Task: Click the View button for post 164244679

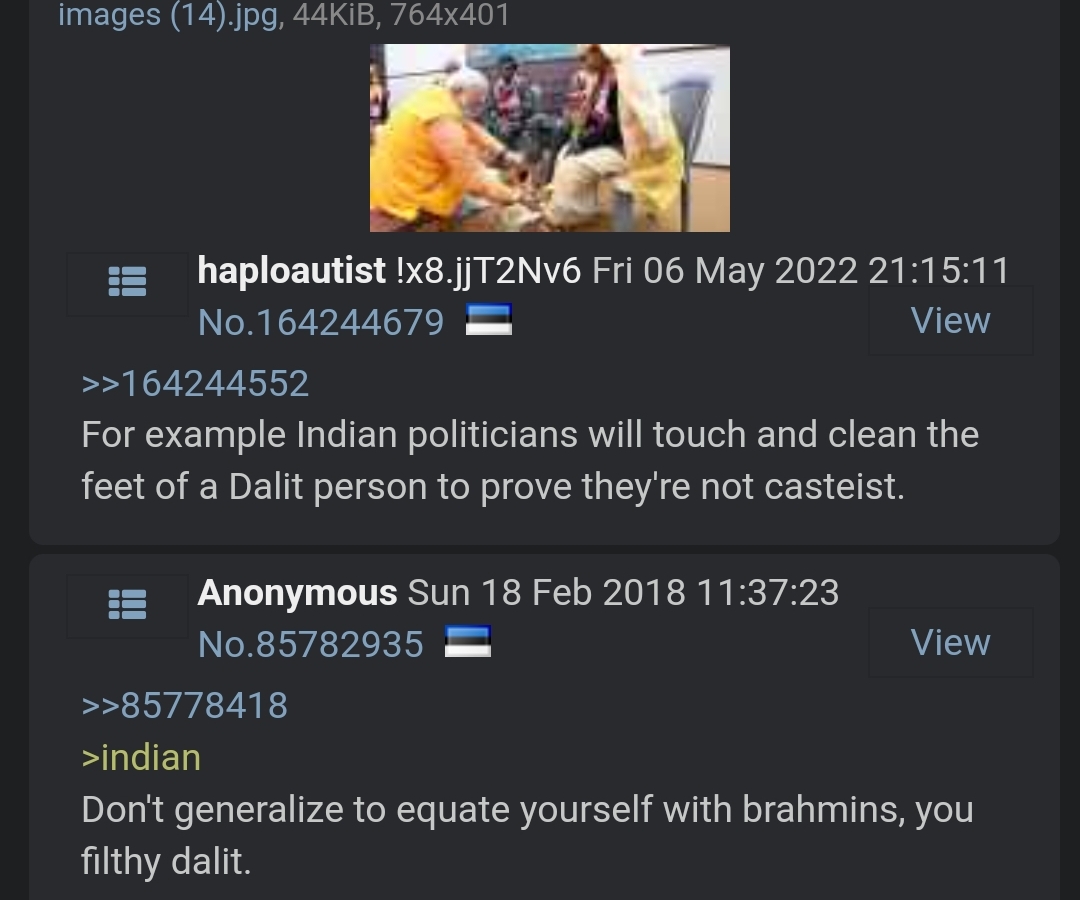Action: point(951,321)
